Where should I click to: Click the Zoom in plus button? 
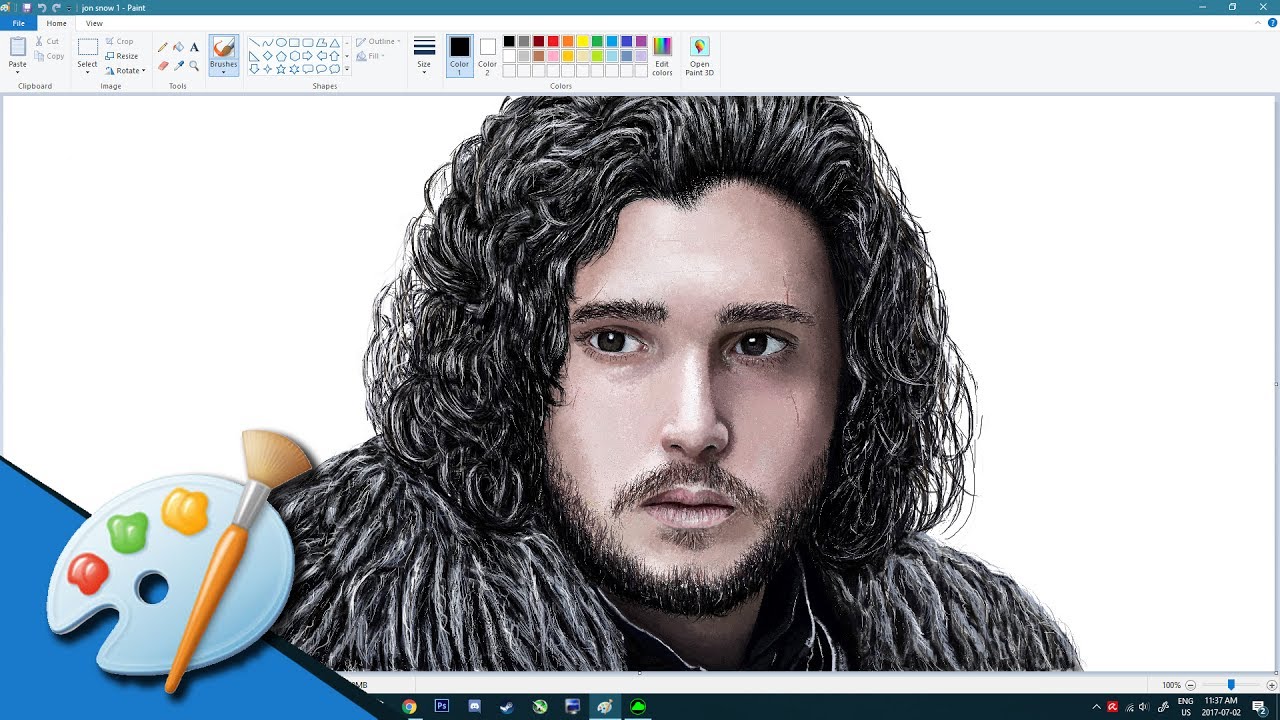pyautogui.click(x=1272, y=685)
